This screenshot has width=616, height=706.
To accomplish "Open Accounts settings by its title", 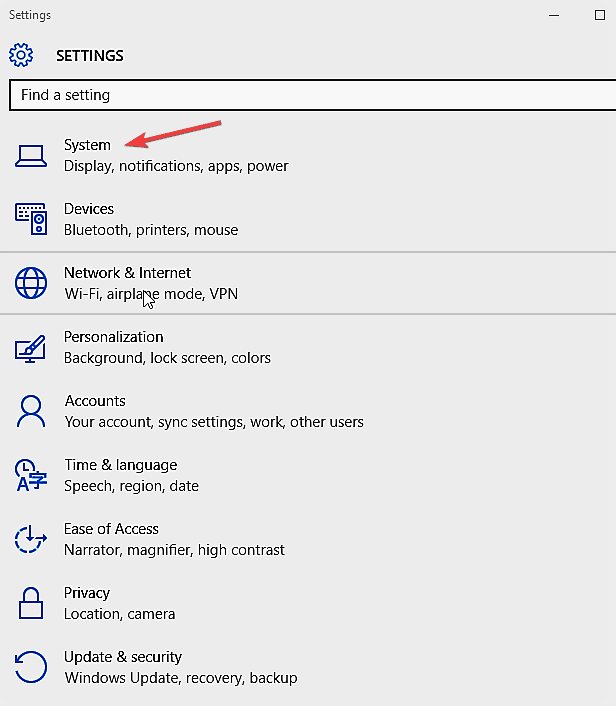I will pos(95,401).
